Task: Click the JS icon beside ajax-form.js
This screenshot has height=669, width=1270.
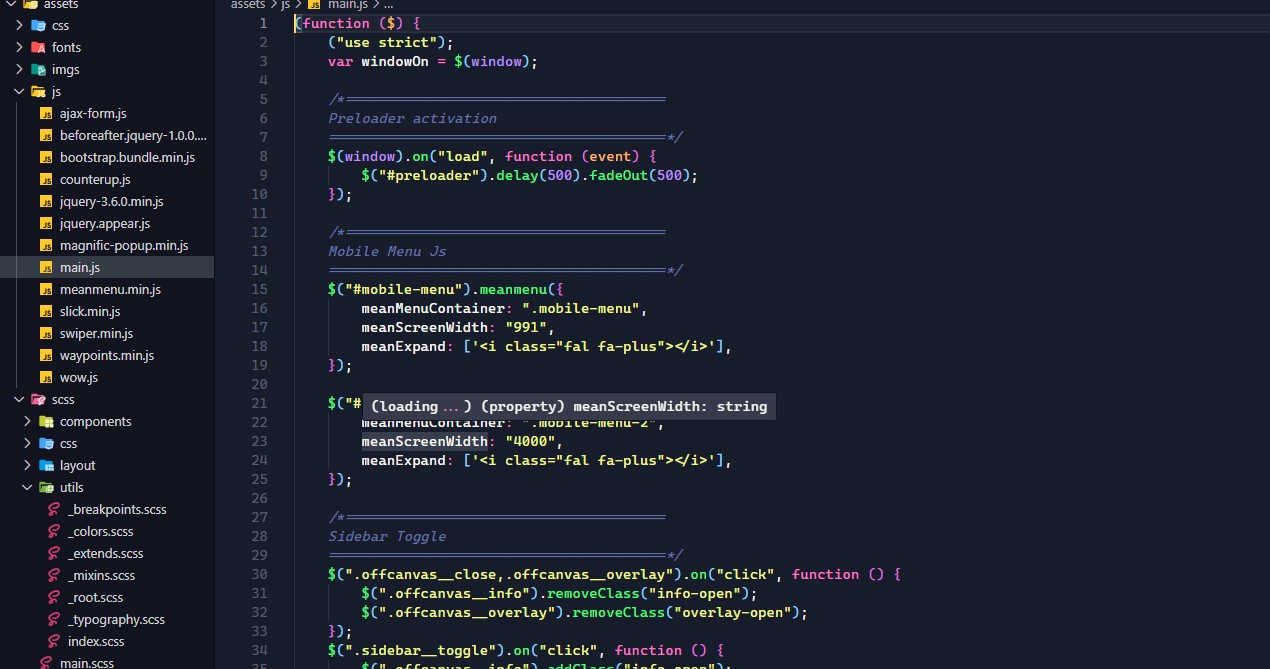Action: pyautogui.click(x=46, y=113)
